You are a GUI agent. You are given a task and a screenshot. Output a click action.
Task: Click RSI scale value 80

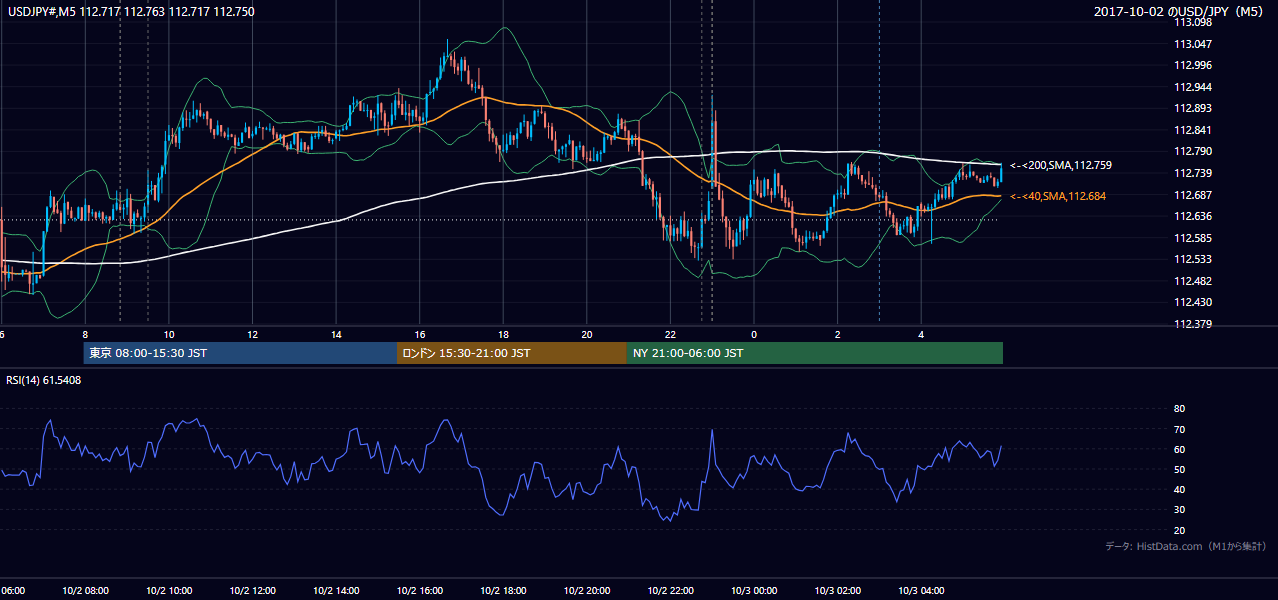click(x=1179, y=409)
